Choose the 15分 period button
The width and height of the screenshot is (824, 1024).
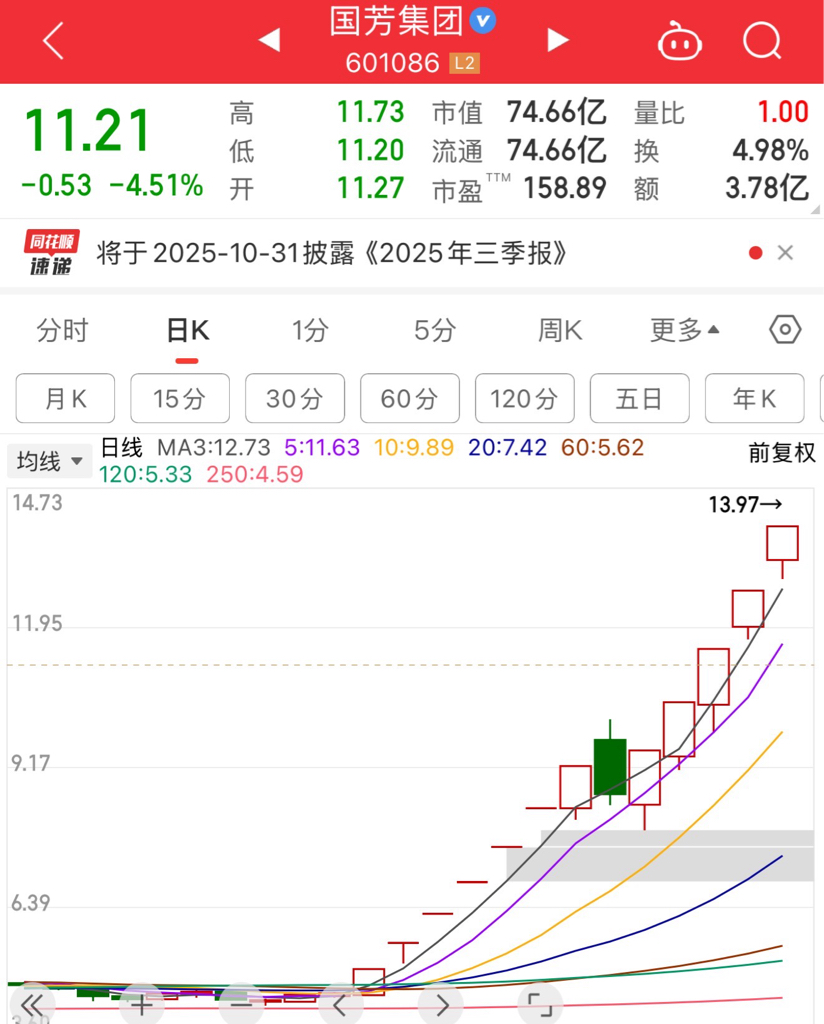point(180,398)
